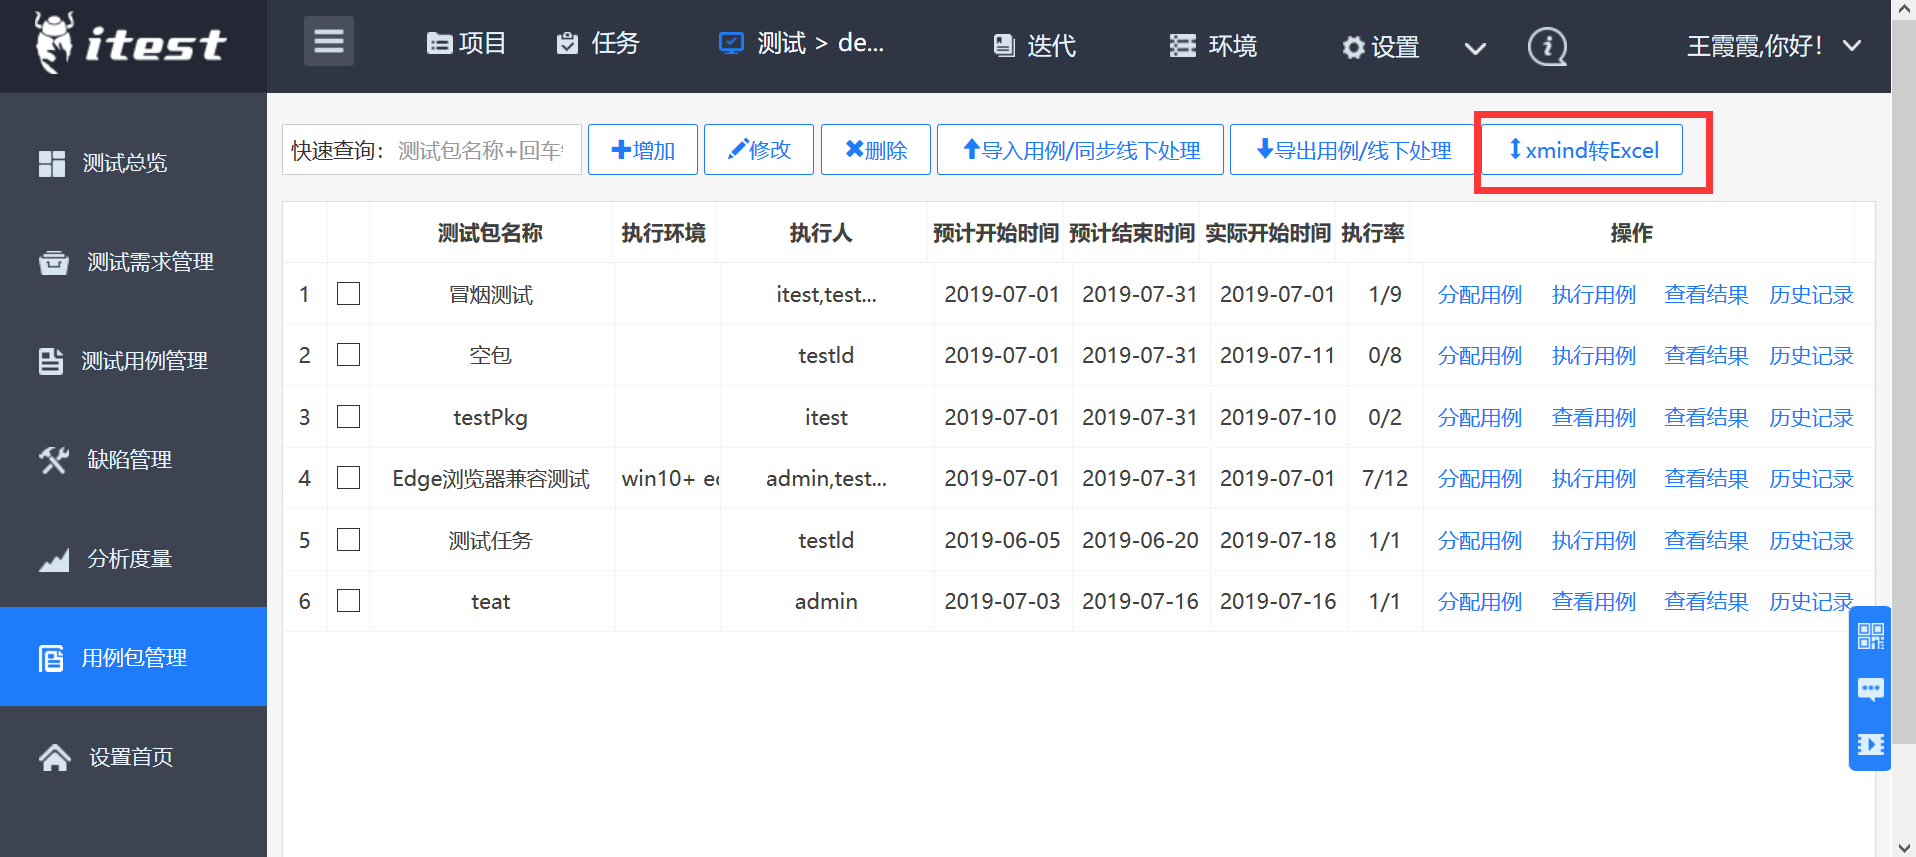Image resolution: width=1916 pixels, height=857 pixels.
Task: Click the chat bubble floating icon
Action: 1871,690
